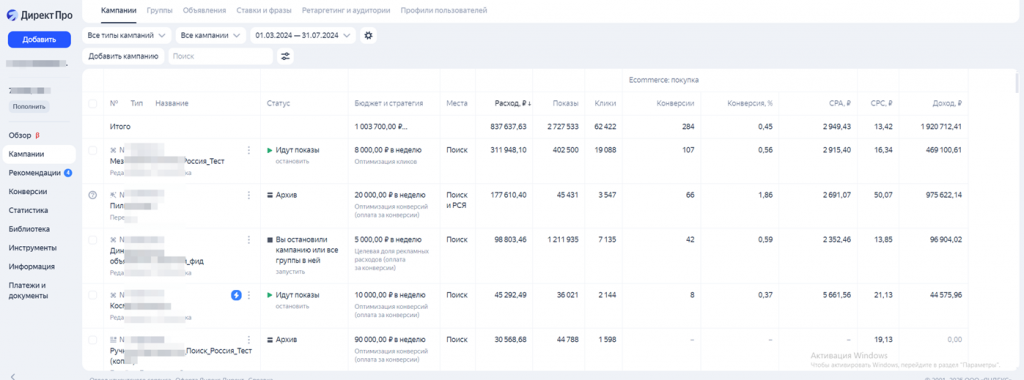This screenshot has height=380, width=1024.
Task: Switch to the Кампании tab
Action: [119, 10]
